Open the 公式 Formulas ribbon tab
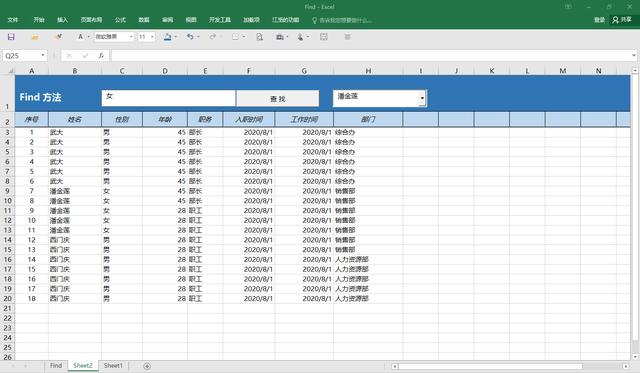 [x=120, y=20]
